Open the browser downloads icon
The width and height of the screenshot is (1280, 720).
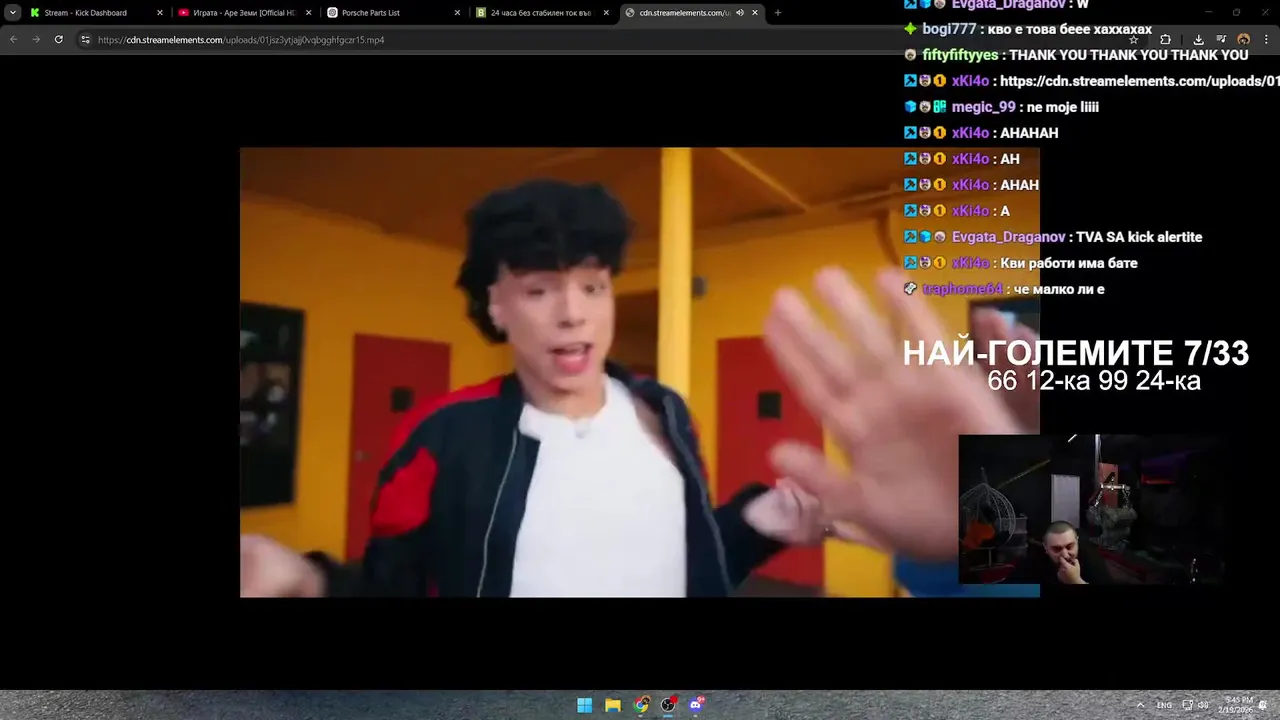tap(1198, 40)
